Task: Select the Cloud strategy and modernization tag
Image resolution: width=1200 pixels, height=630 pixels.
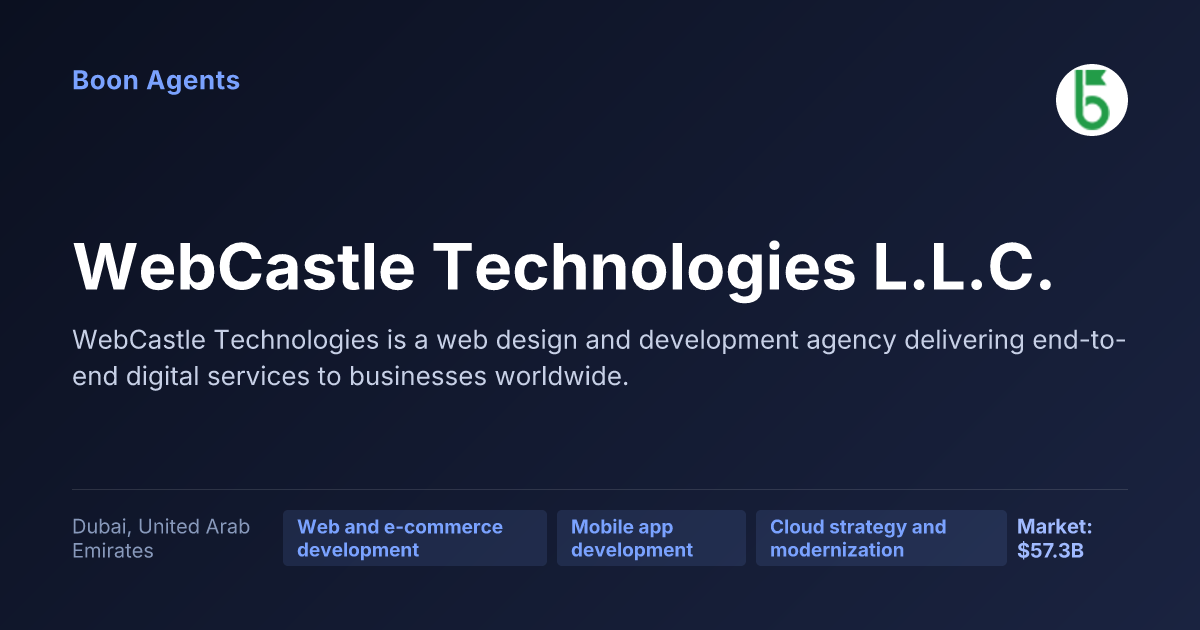Action: [881, 538]
